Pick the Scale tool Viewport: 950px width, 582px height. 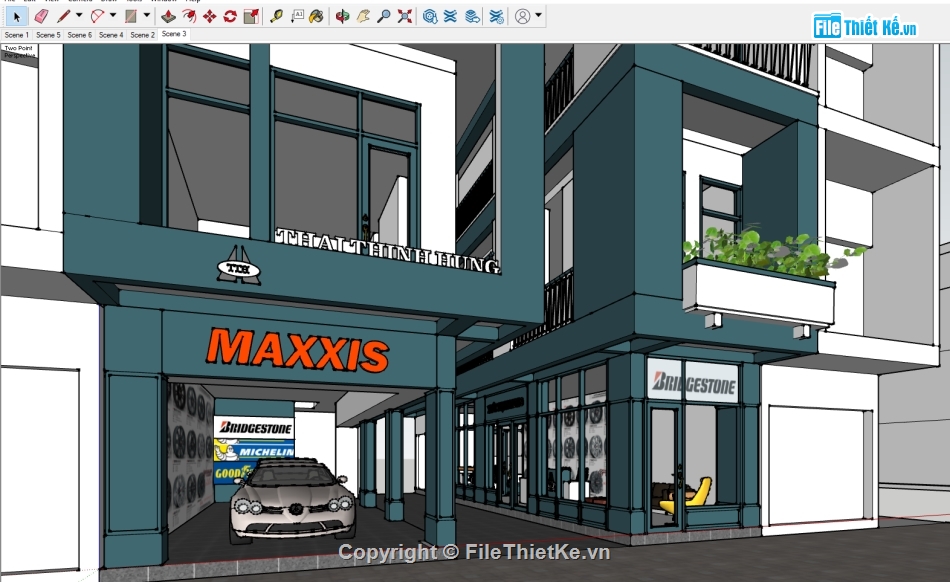click(251, 16)
